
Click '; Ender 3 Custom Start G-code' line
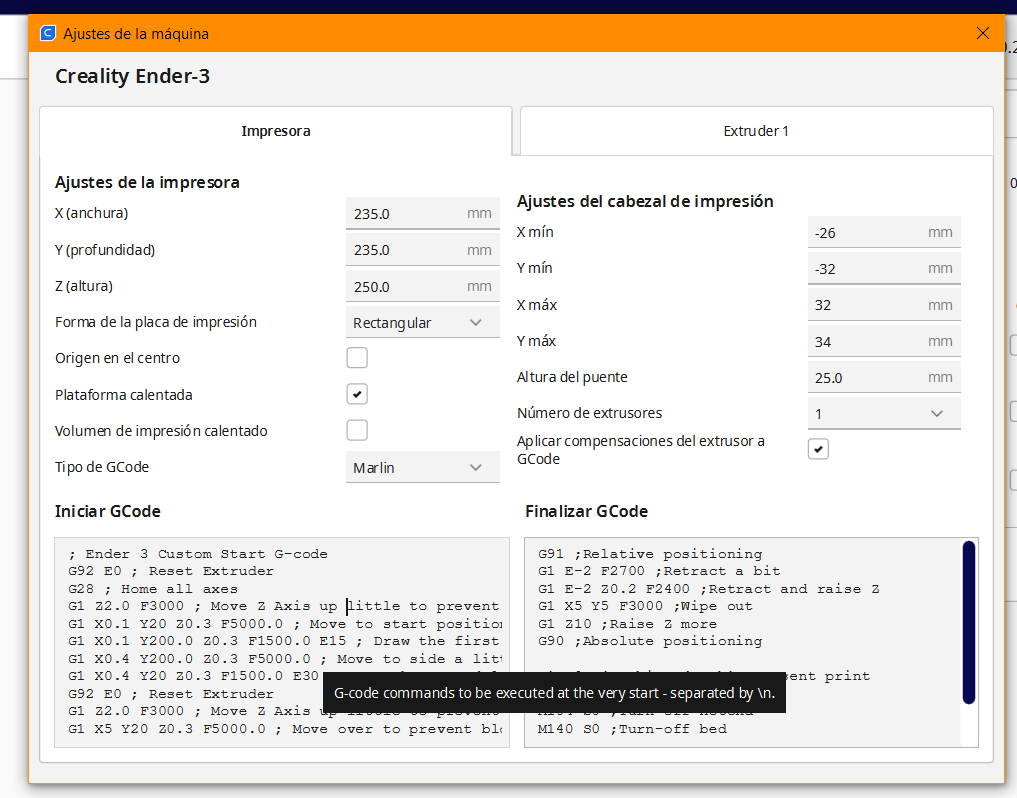click(198, 554)
